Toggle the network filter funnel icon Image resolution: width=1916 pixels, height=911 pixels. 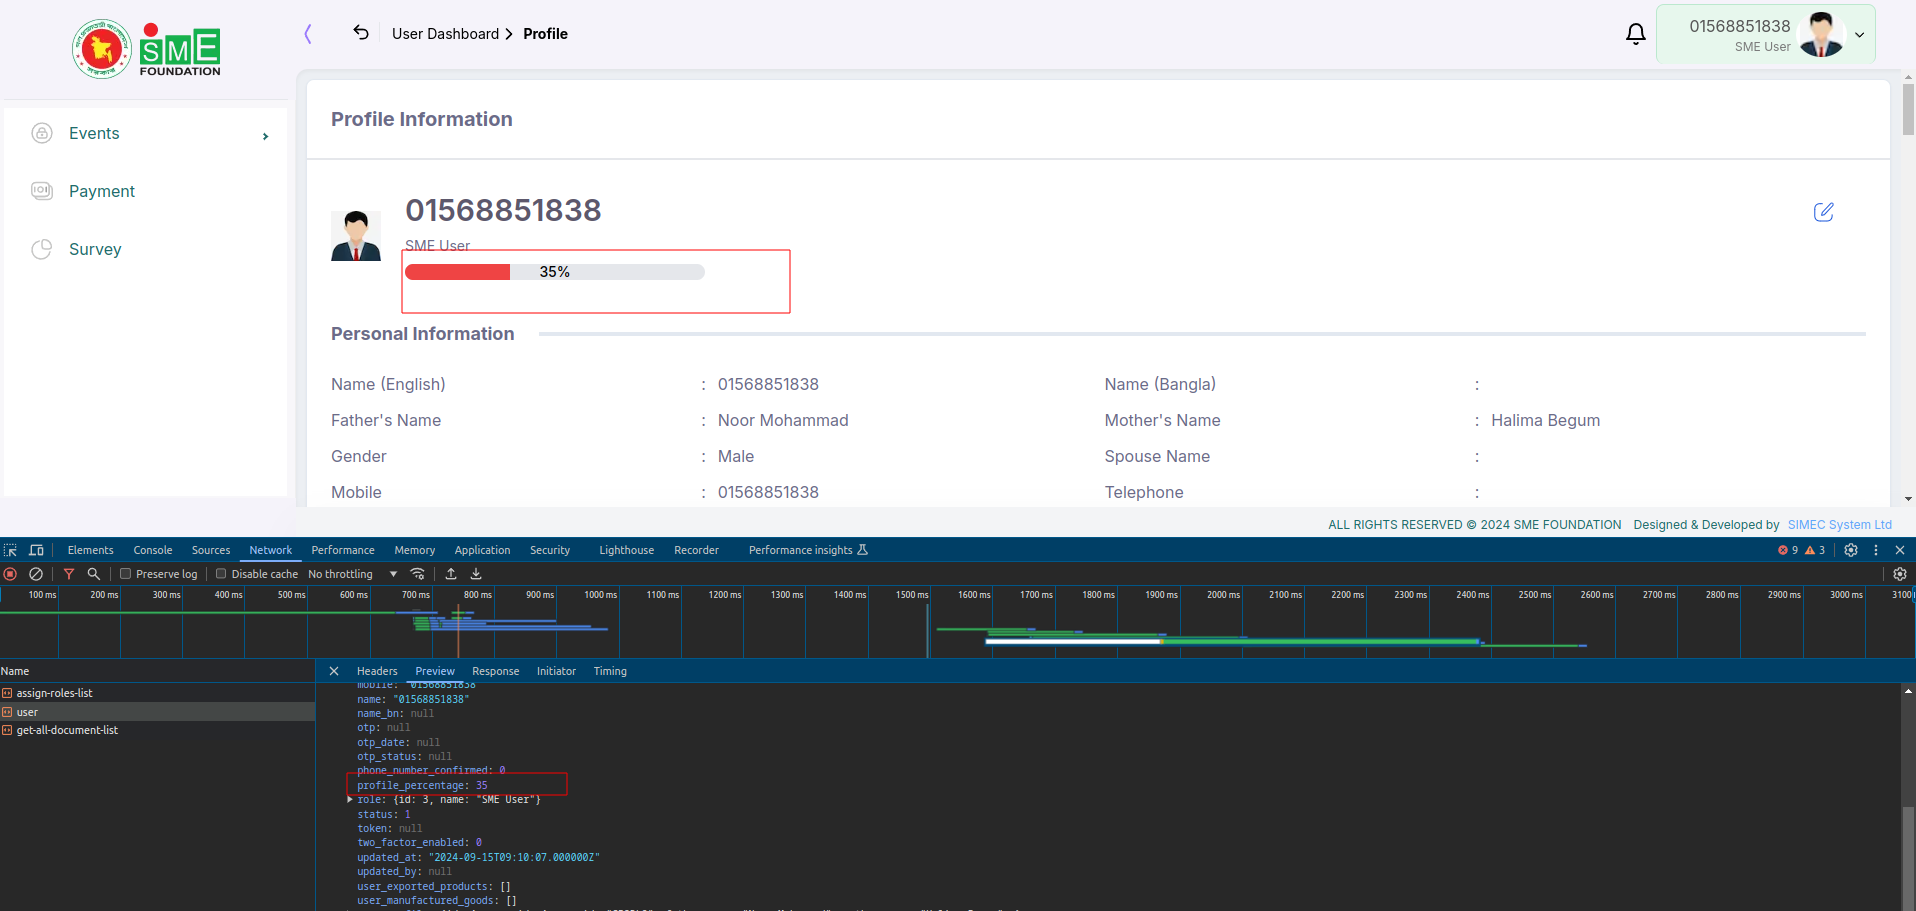click(x=69, y=574)
